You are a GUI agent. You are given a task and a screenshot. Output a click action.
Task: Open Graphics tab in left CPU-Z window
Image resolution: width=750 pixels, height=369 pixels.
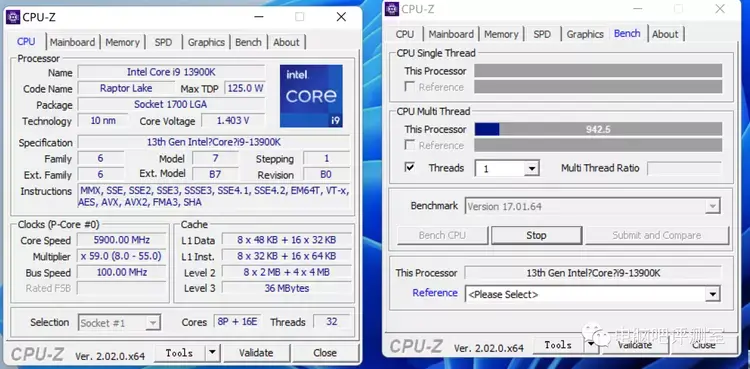(206, 42)
